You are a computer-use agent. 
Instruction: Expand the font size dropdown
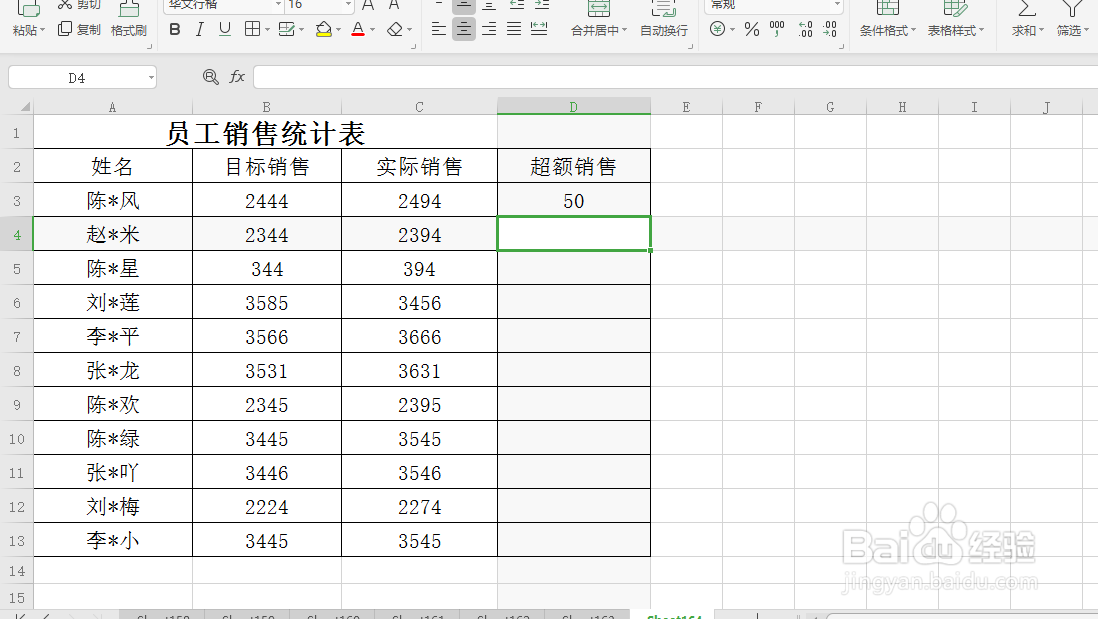[348, 5]
